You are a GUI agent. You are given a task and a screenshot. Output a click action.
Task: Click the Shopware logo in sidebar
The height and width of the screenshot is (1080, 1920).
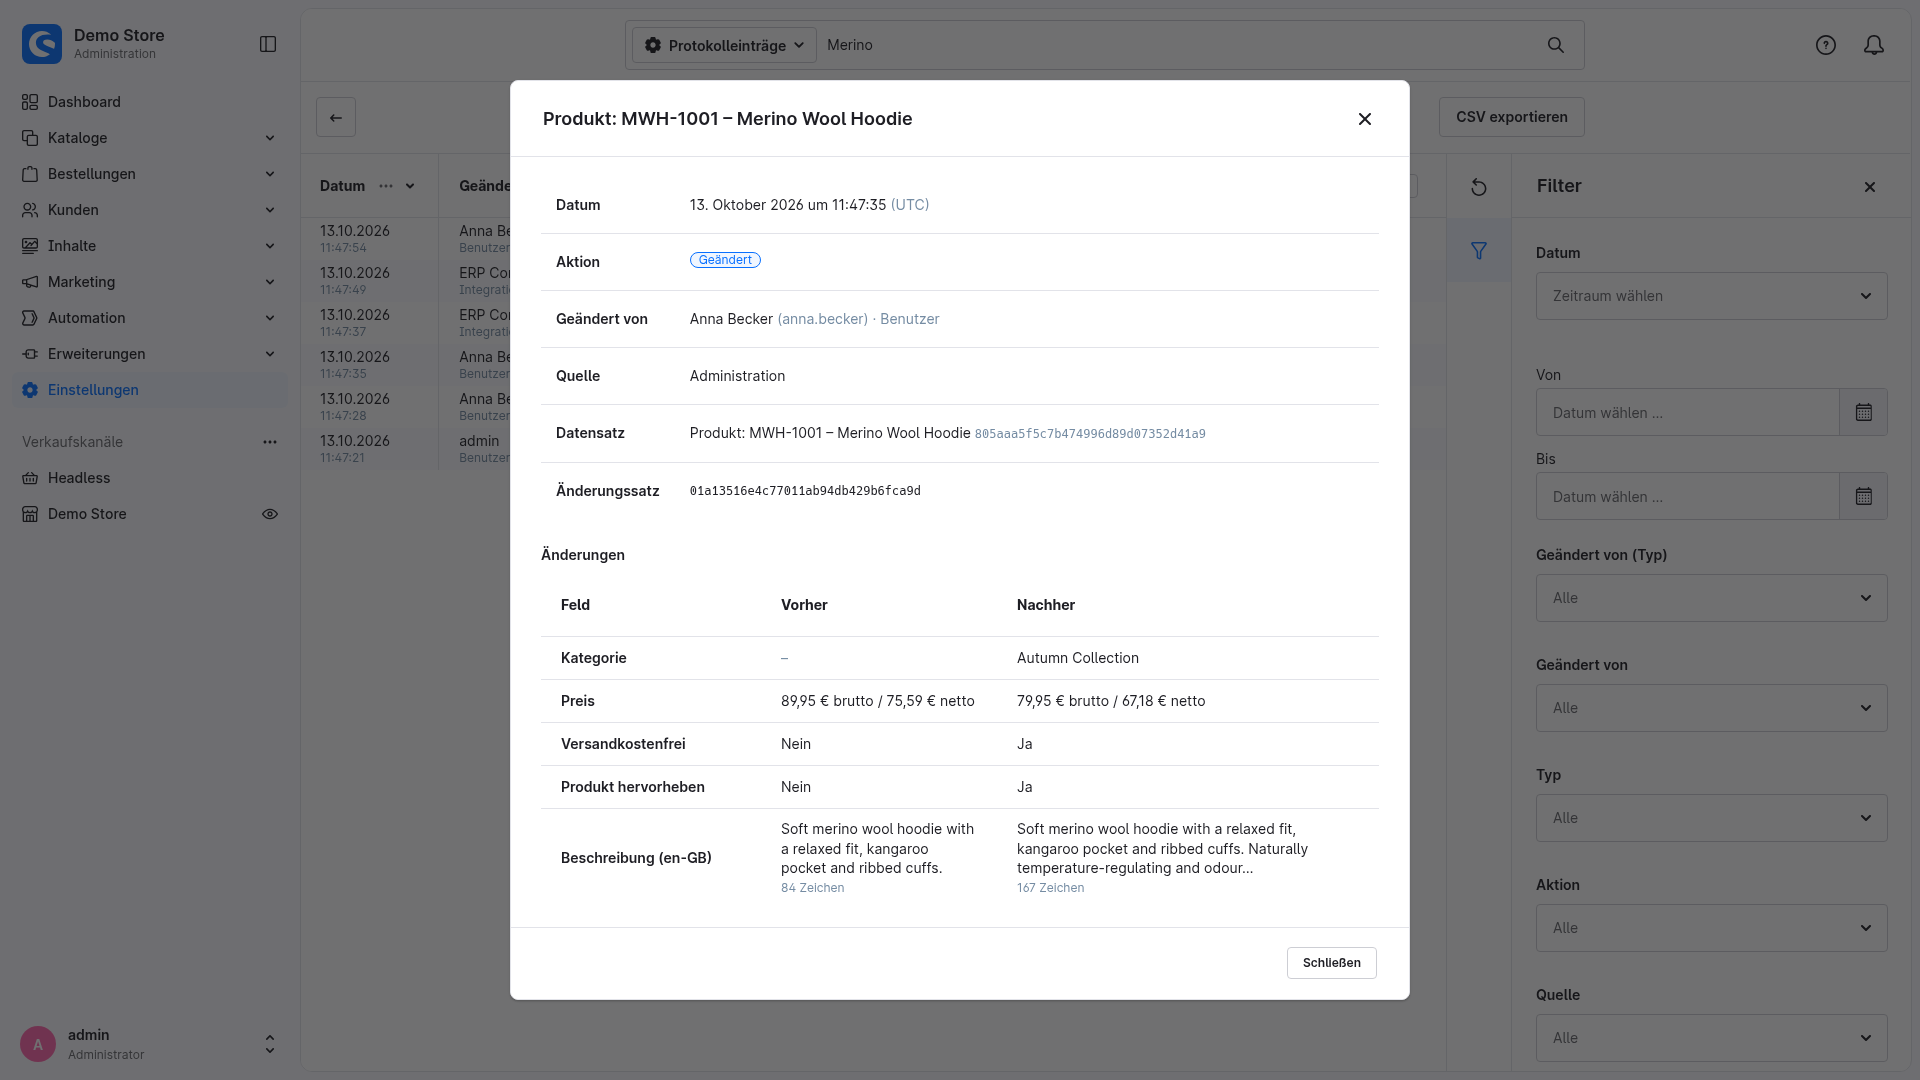point(42,44)
